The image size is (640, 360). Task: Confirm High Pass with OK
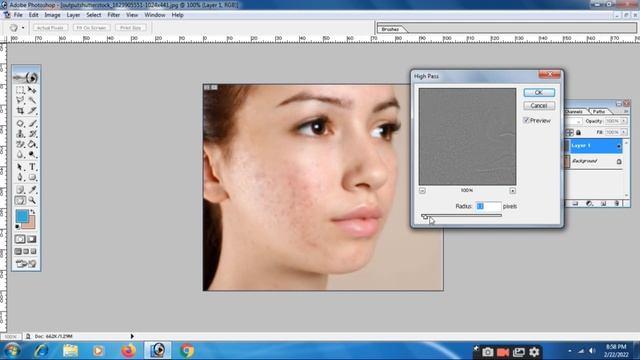click(539, 93)
